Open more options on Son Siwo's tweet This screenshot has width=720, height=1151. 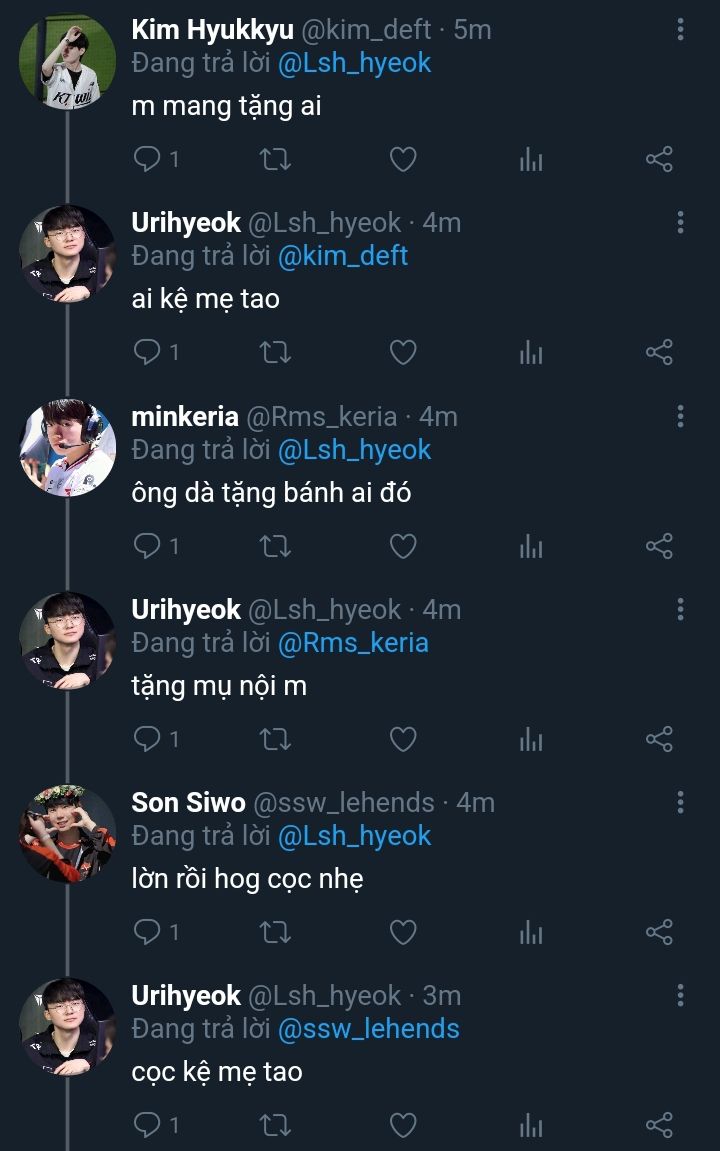[x=680, y=802]
